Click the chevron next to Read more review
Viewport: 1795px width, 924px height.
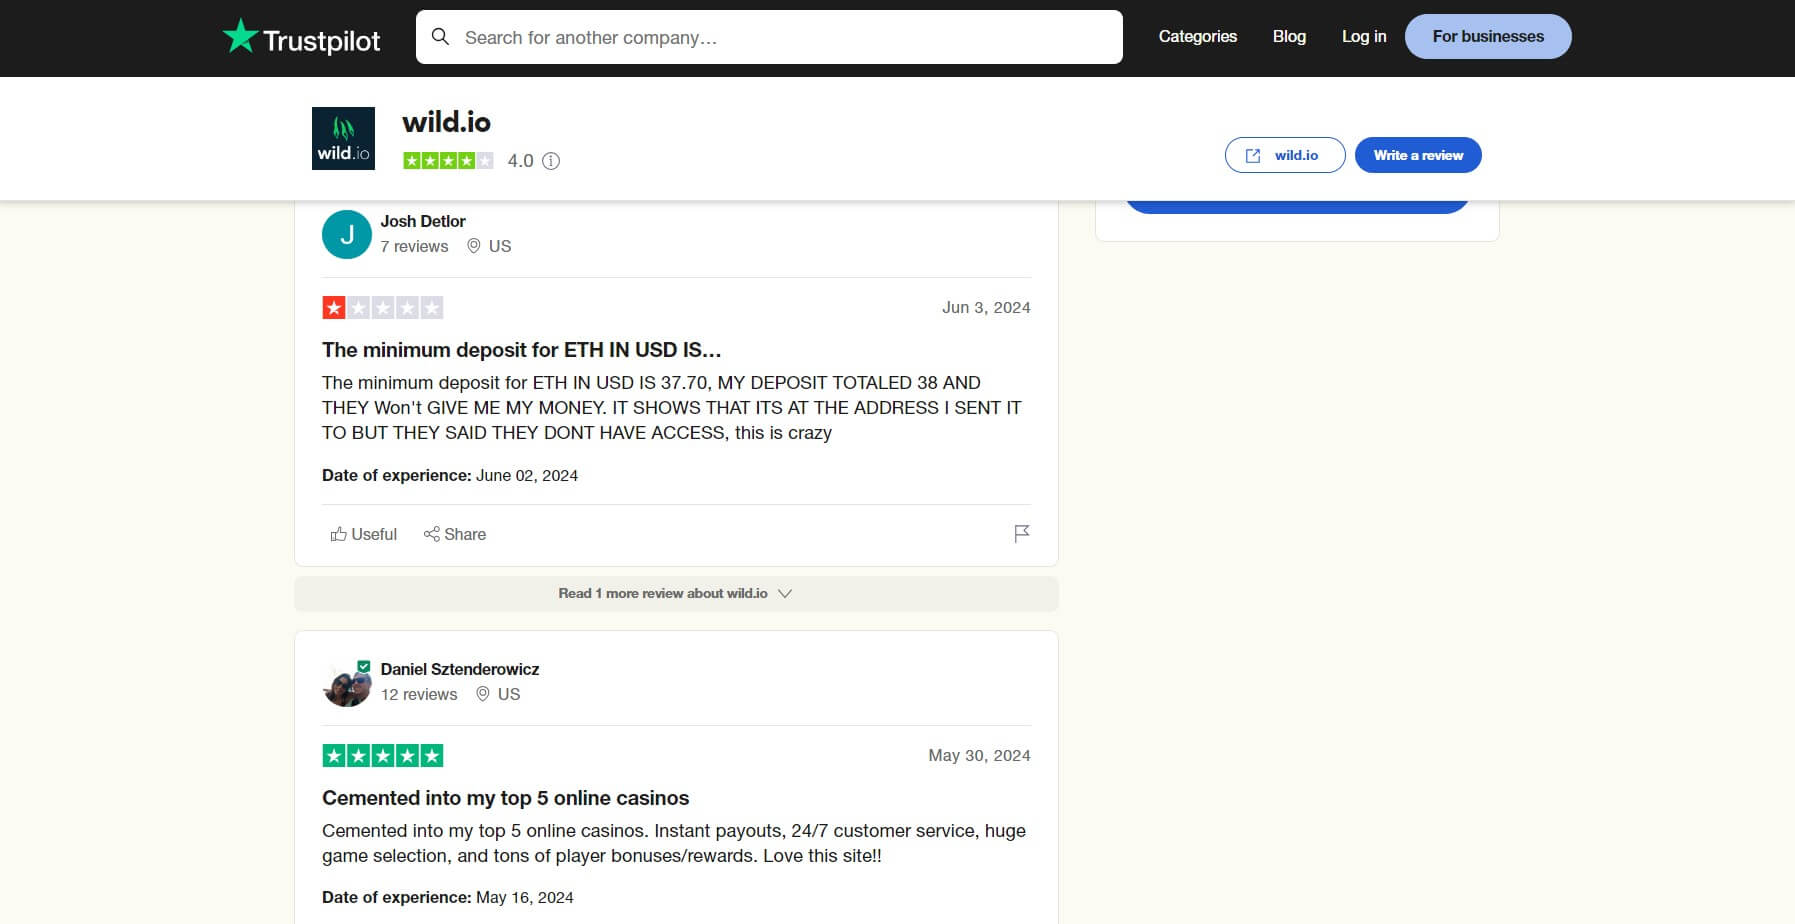786,593
